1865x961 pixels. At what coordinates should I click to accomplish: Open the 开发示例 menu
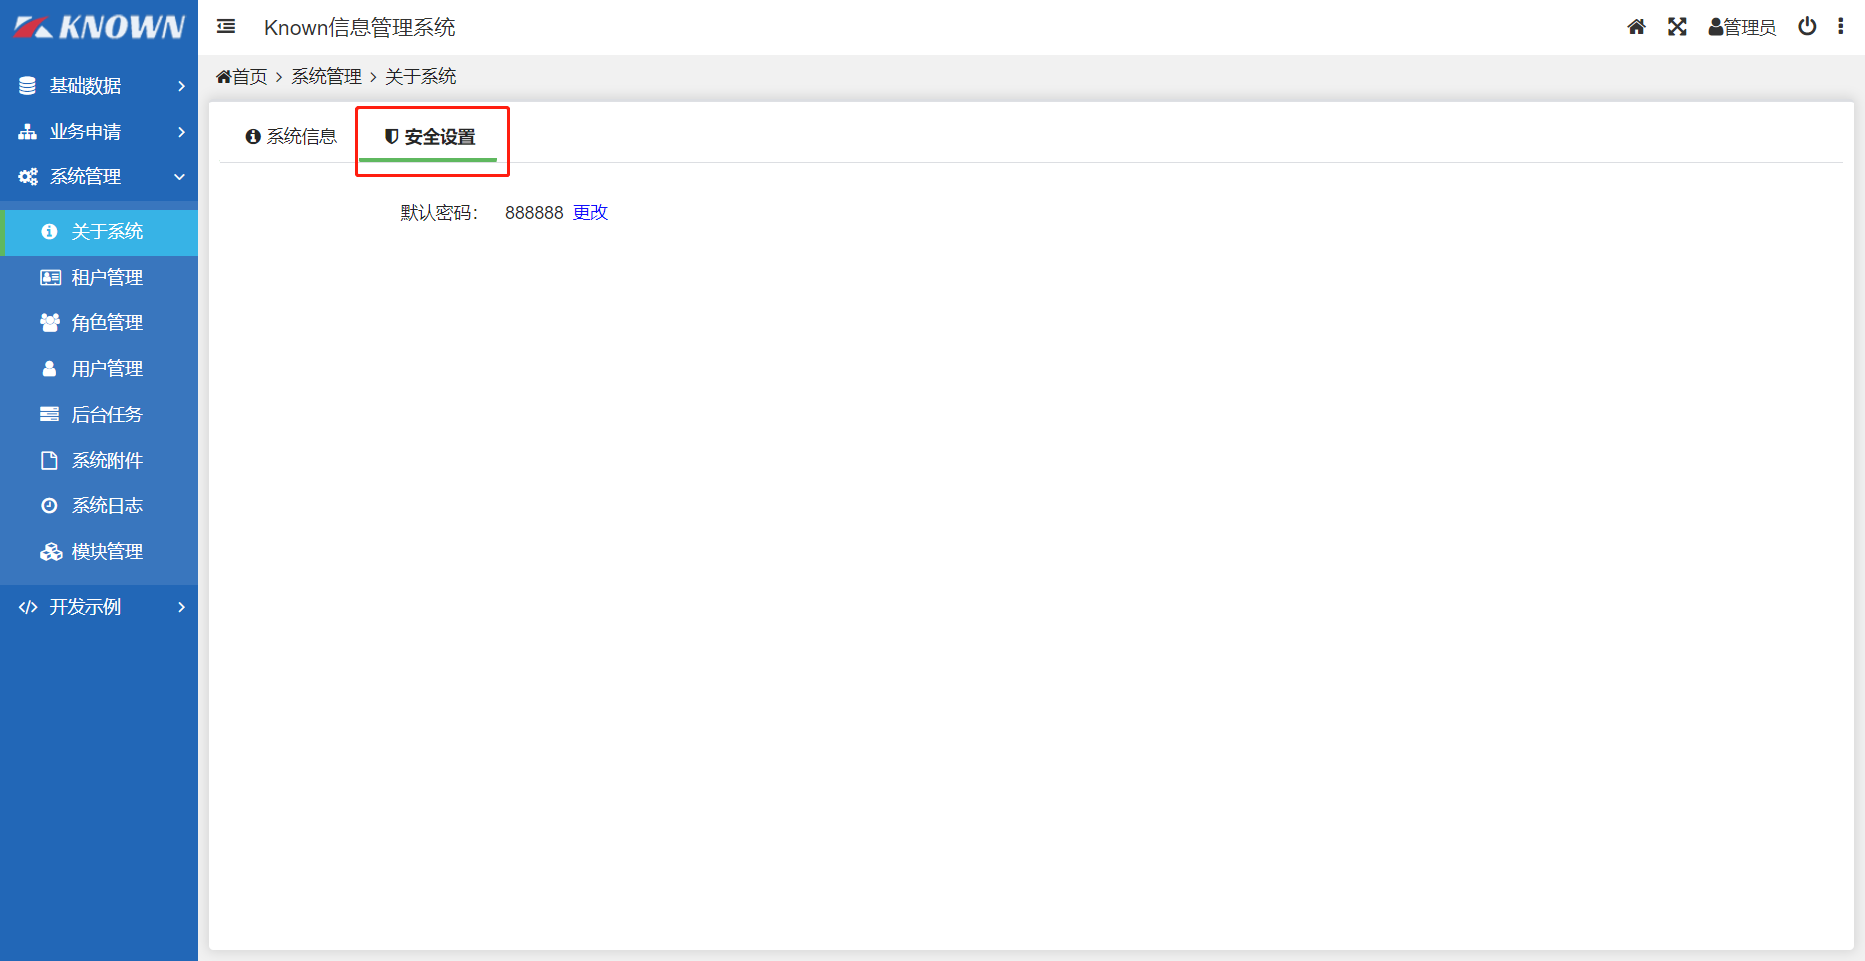pyautogui.click(x=99, y=607)
